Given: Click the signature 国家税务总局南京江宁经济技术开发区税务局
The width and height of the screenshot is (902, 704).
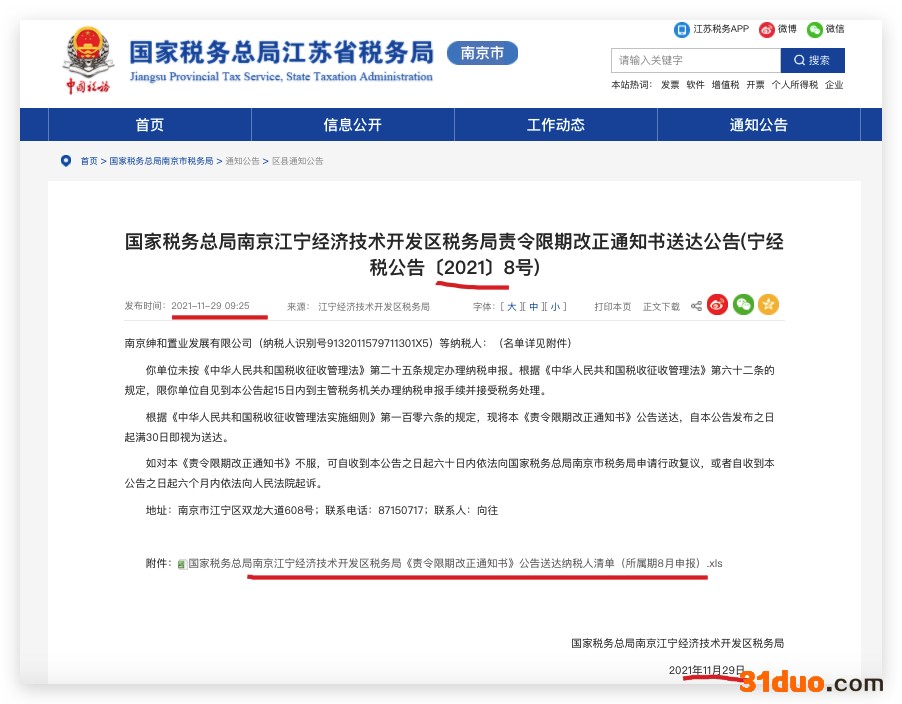Looking at the screenshot, I should click(677, 643).
